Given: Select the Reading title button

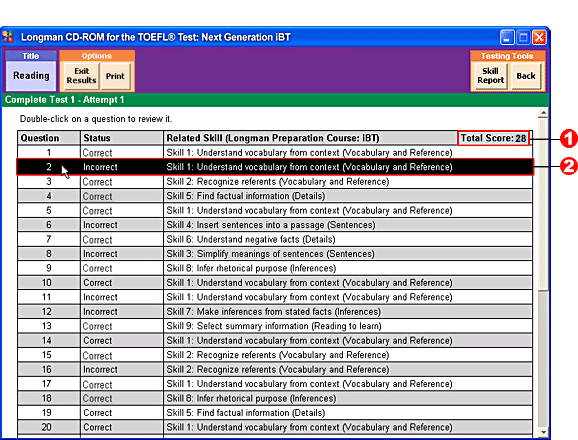Looking at the screenshot, I should [x=31, y=76].
